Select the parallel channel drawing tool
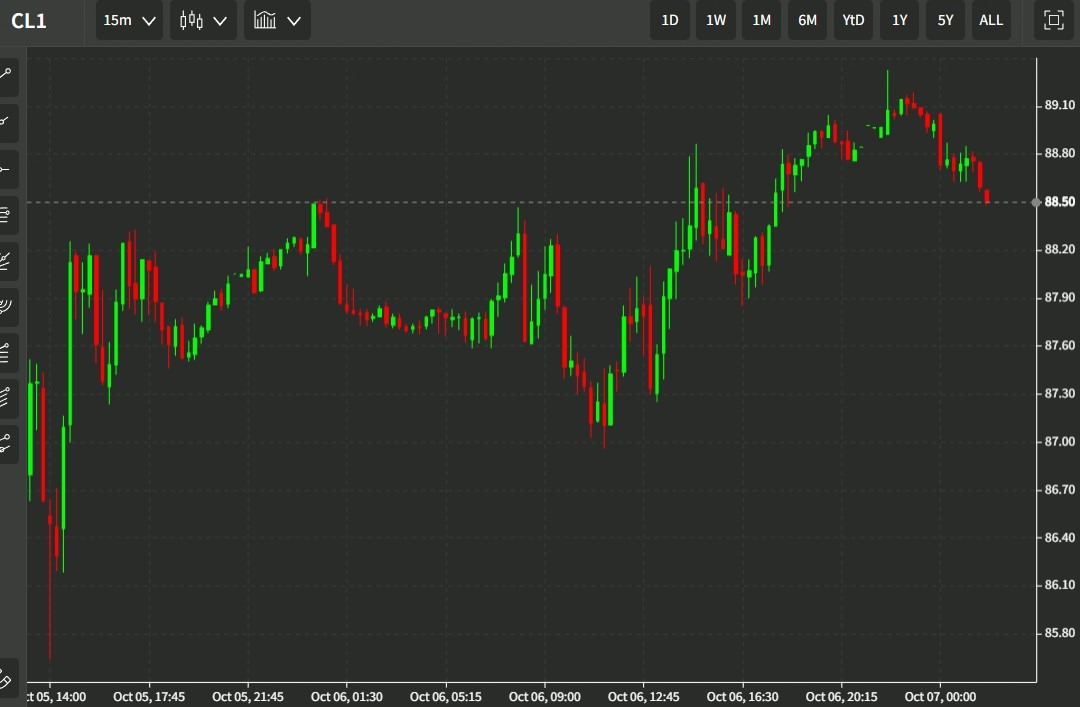 point(6,397)
